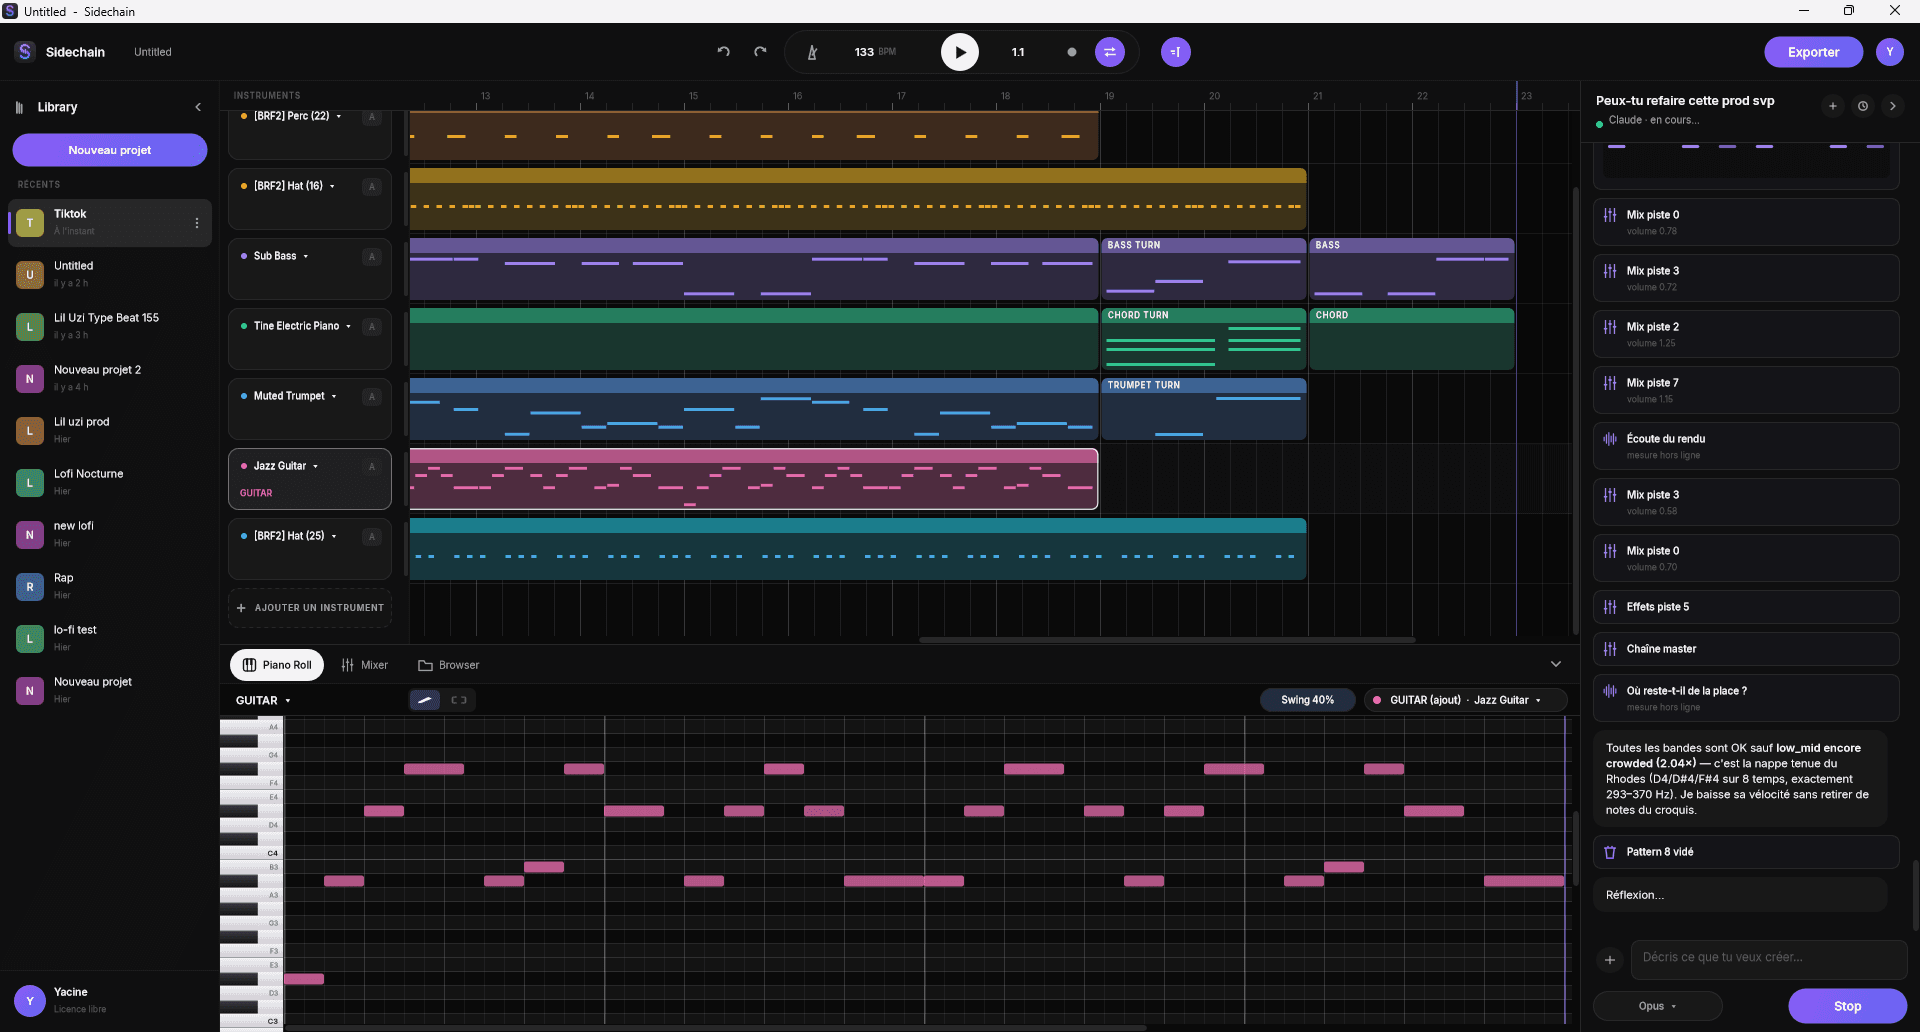Open the Mix piste 2 step
This screenshot has width=1920, height=1032.
(x=1746, y=334)
